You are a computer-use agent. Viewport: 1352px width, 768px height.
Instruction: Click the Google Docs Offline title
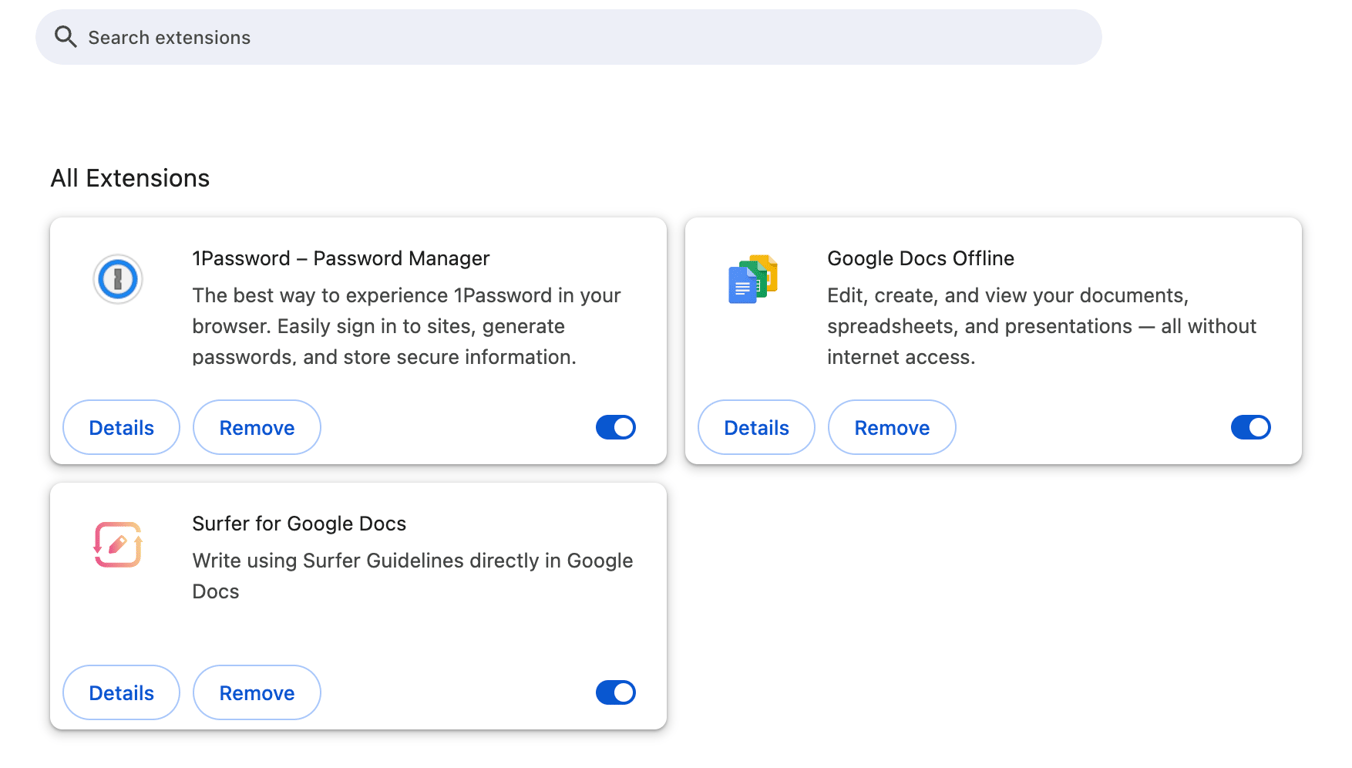[x=920, y=258]
